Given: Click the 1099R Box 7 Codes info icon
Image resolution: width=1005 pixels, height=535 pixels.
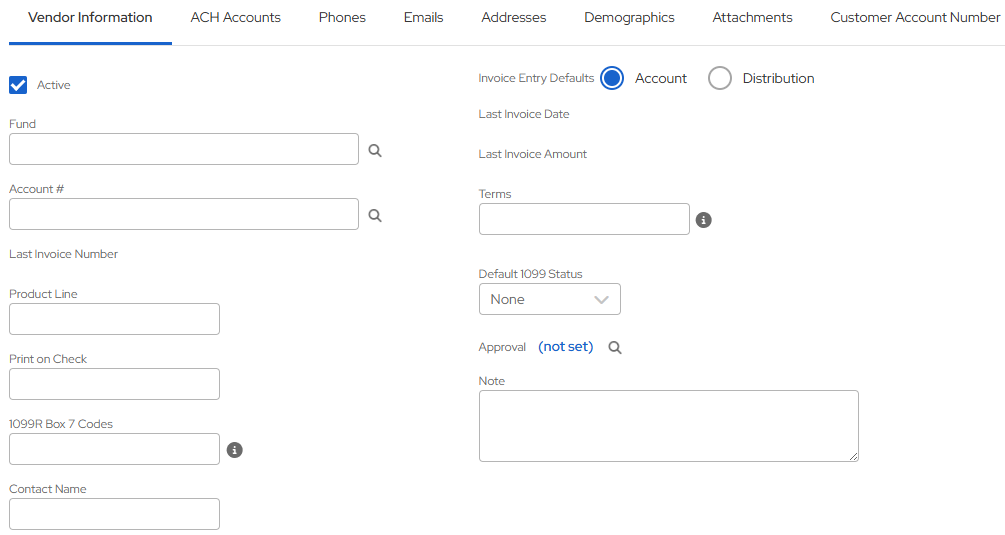Looking at the screenshot, I should pos(235,450).
